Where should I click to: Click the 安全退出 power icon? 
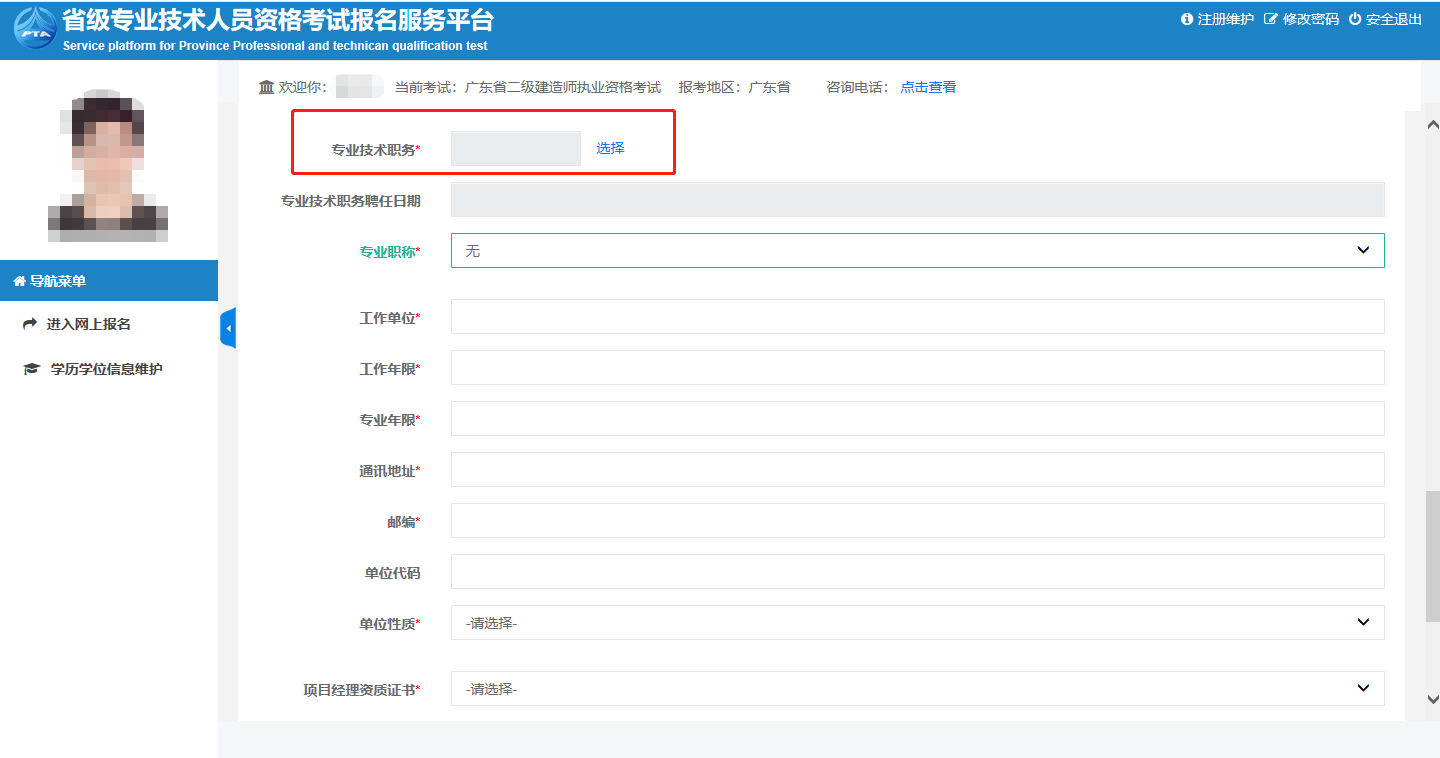pos(1355,19)
